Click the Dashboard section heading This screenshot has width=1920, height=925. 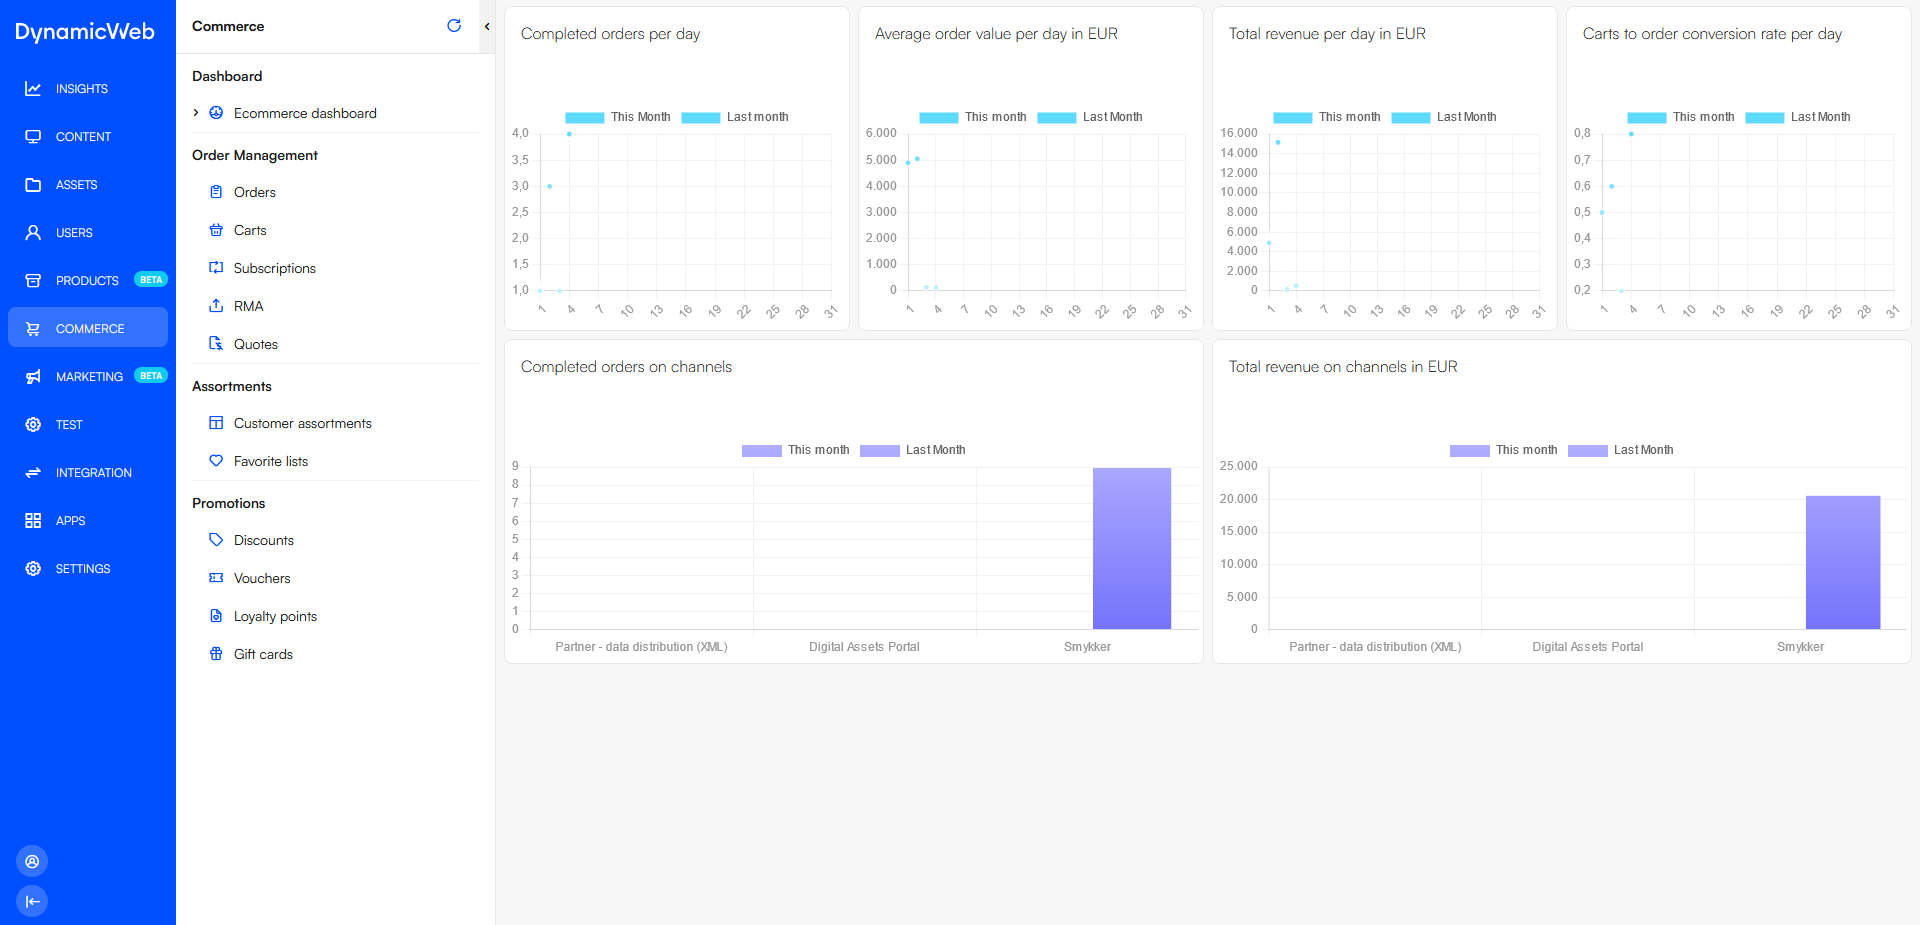(x=227, y=76)
